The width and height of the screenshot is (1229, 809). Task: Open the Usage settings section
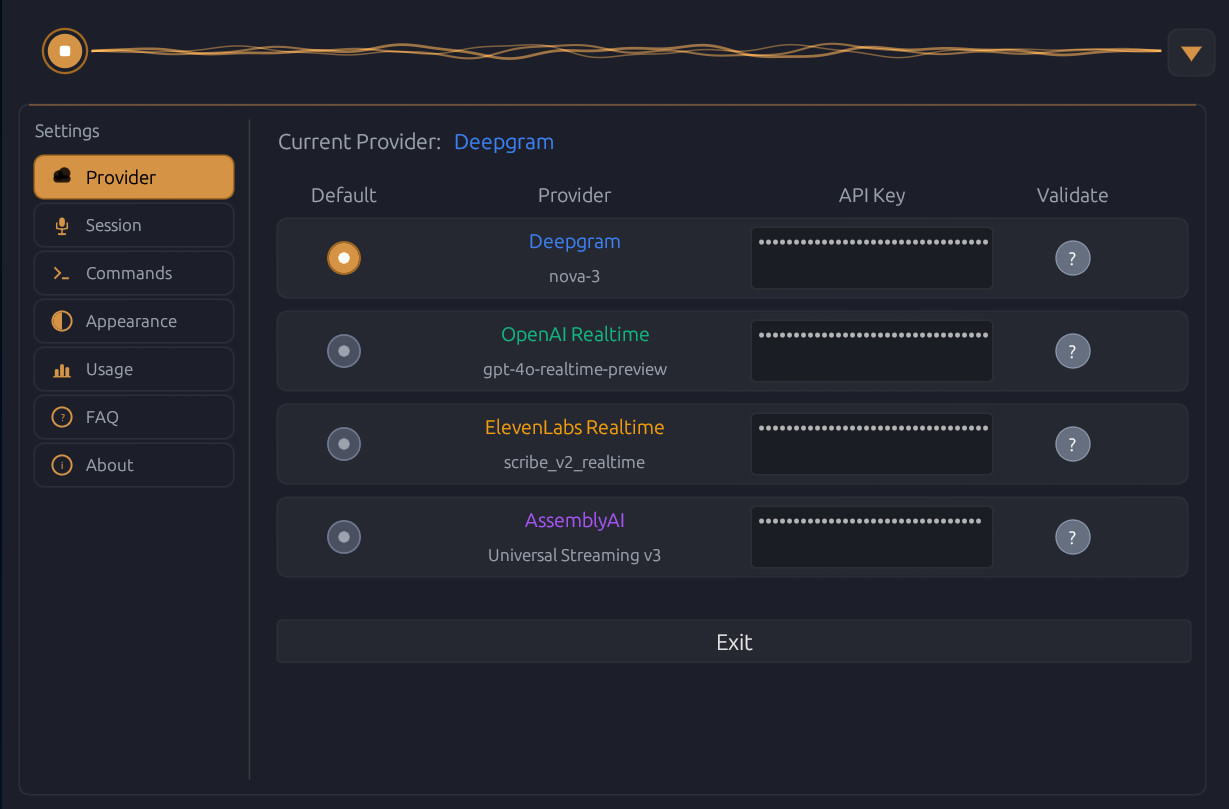(x=133, y=369)
